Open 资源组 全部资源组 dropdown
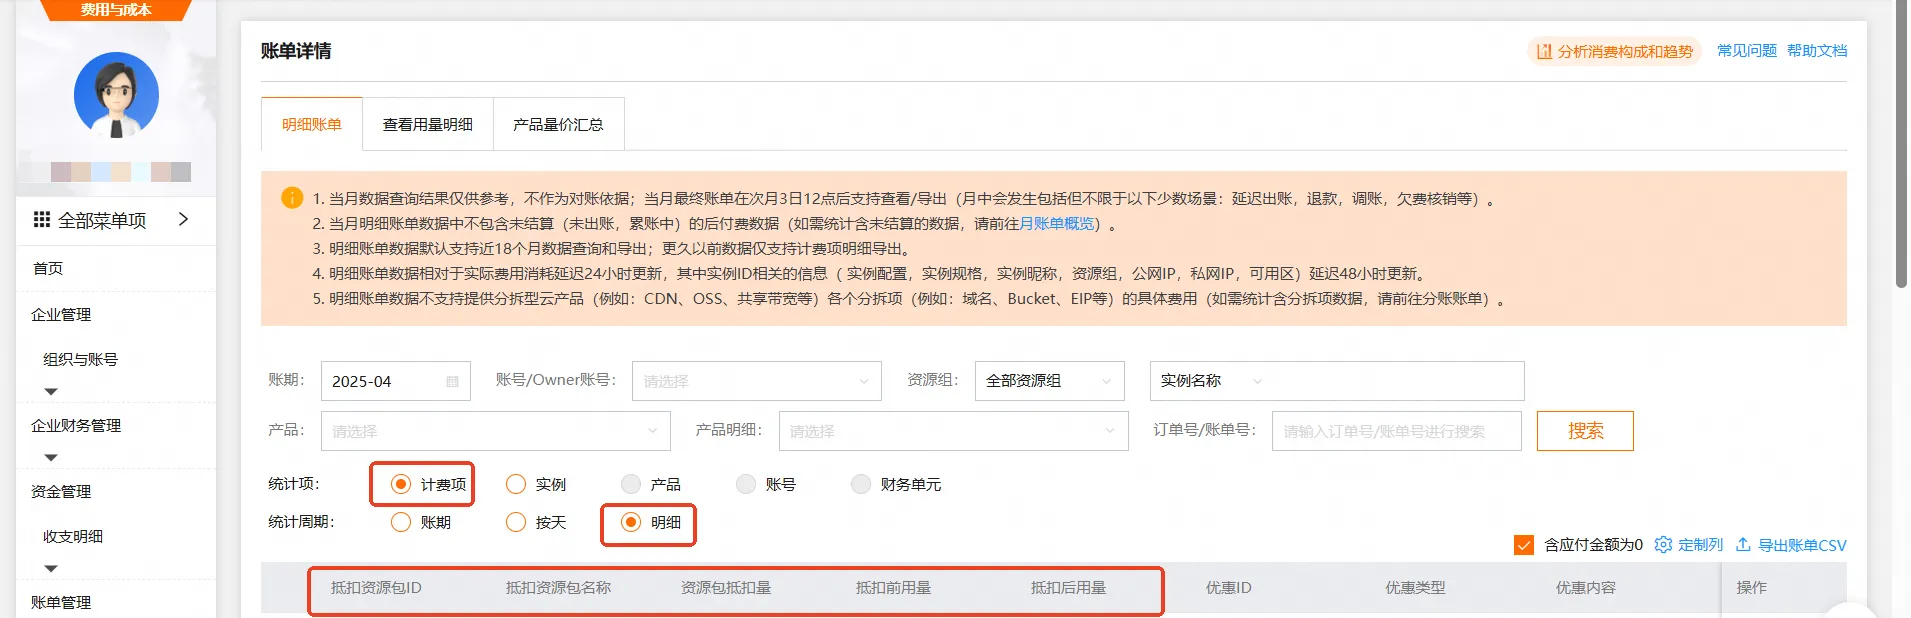 pyautogui.click(x=1049, y=381)
